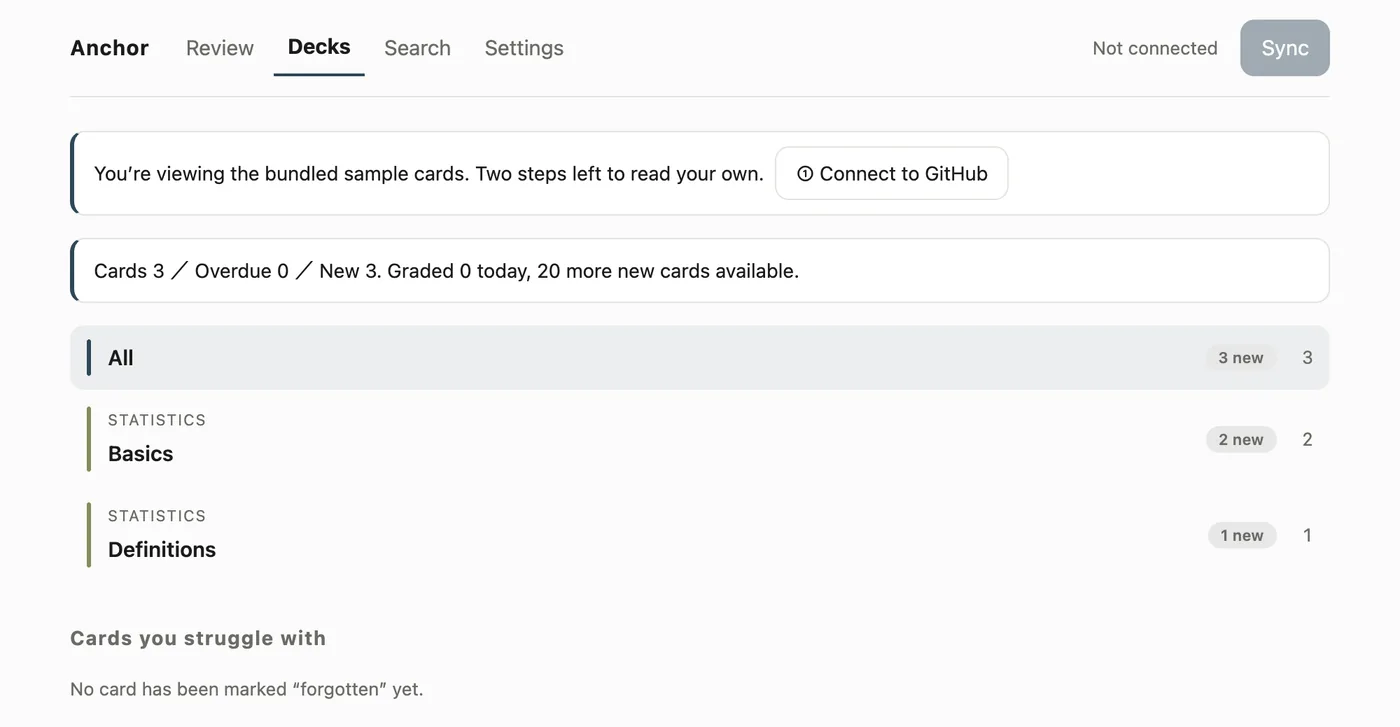Click the green accent bar beside Definitions
This screenshot has height=727, width=1400.
89,535
